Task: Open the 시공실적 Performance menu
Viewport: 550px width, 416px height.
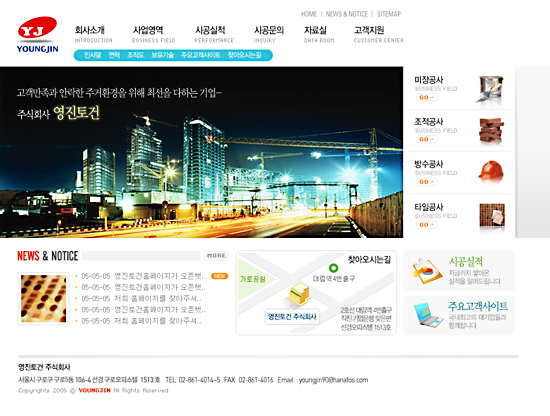Action: click(x=214, y=34)
